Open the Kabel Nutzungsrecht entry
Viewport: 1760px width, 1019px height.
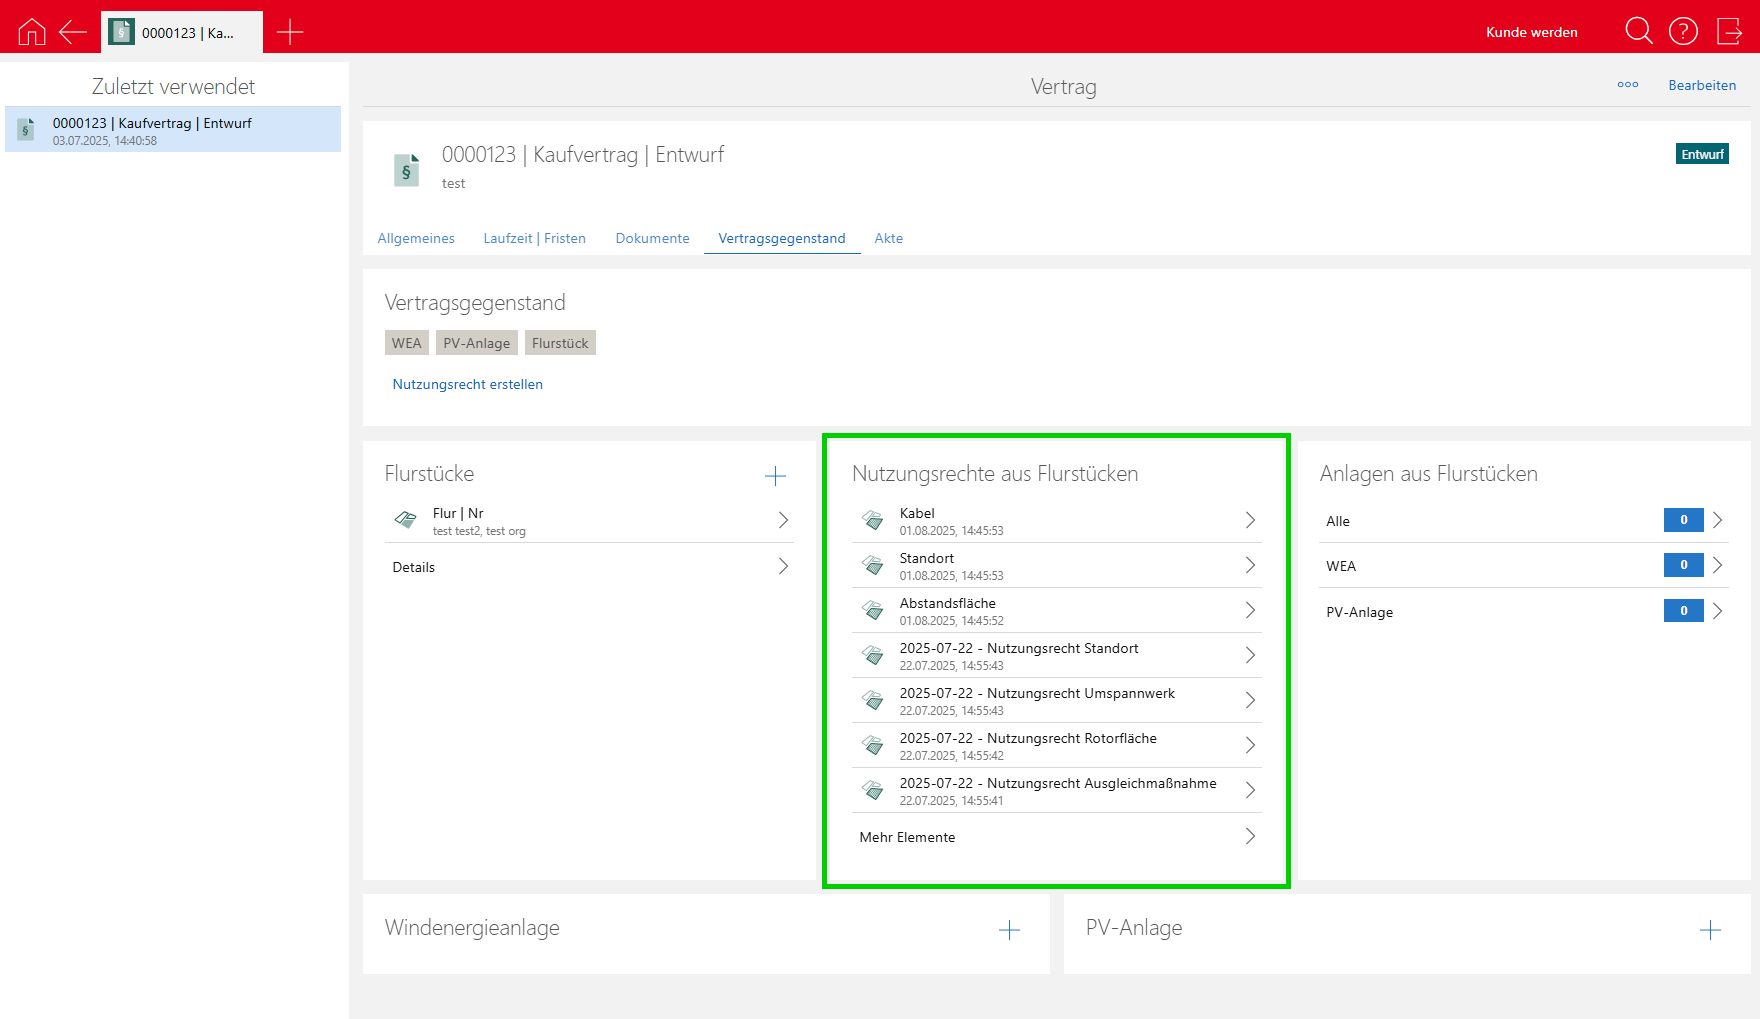[x=1056, y=521]
